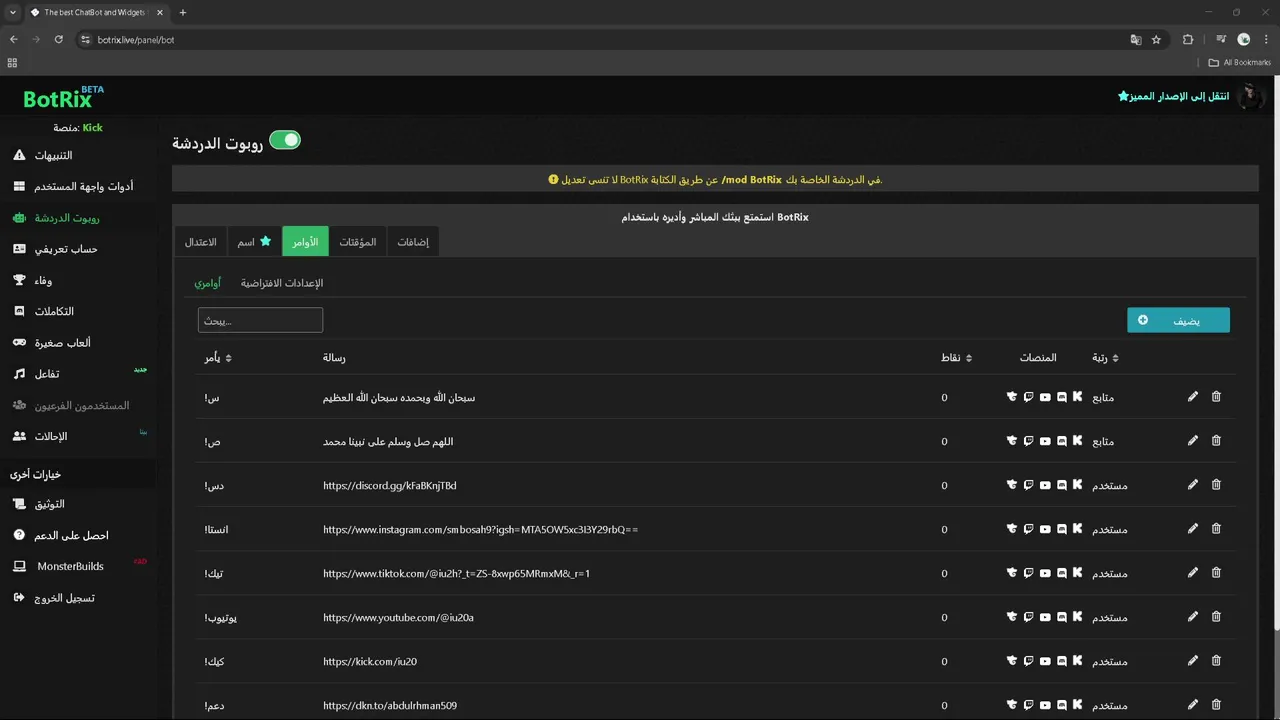Open أوامري sub-tab

pyautogui.click(x=207, y=283)
